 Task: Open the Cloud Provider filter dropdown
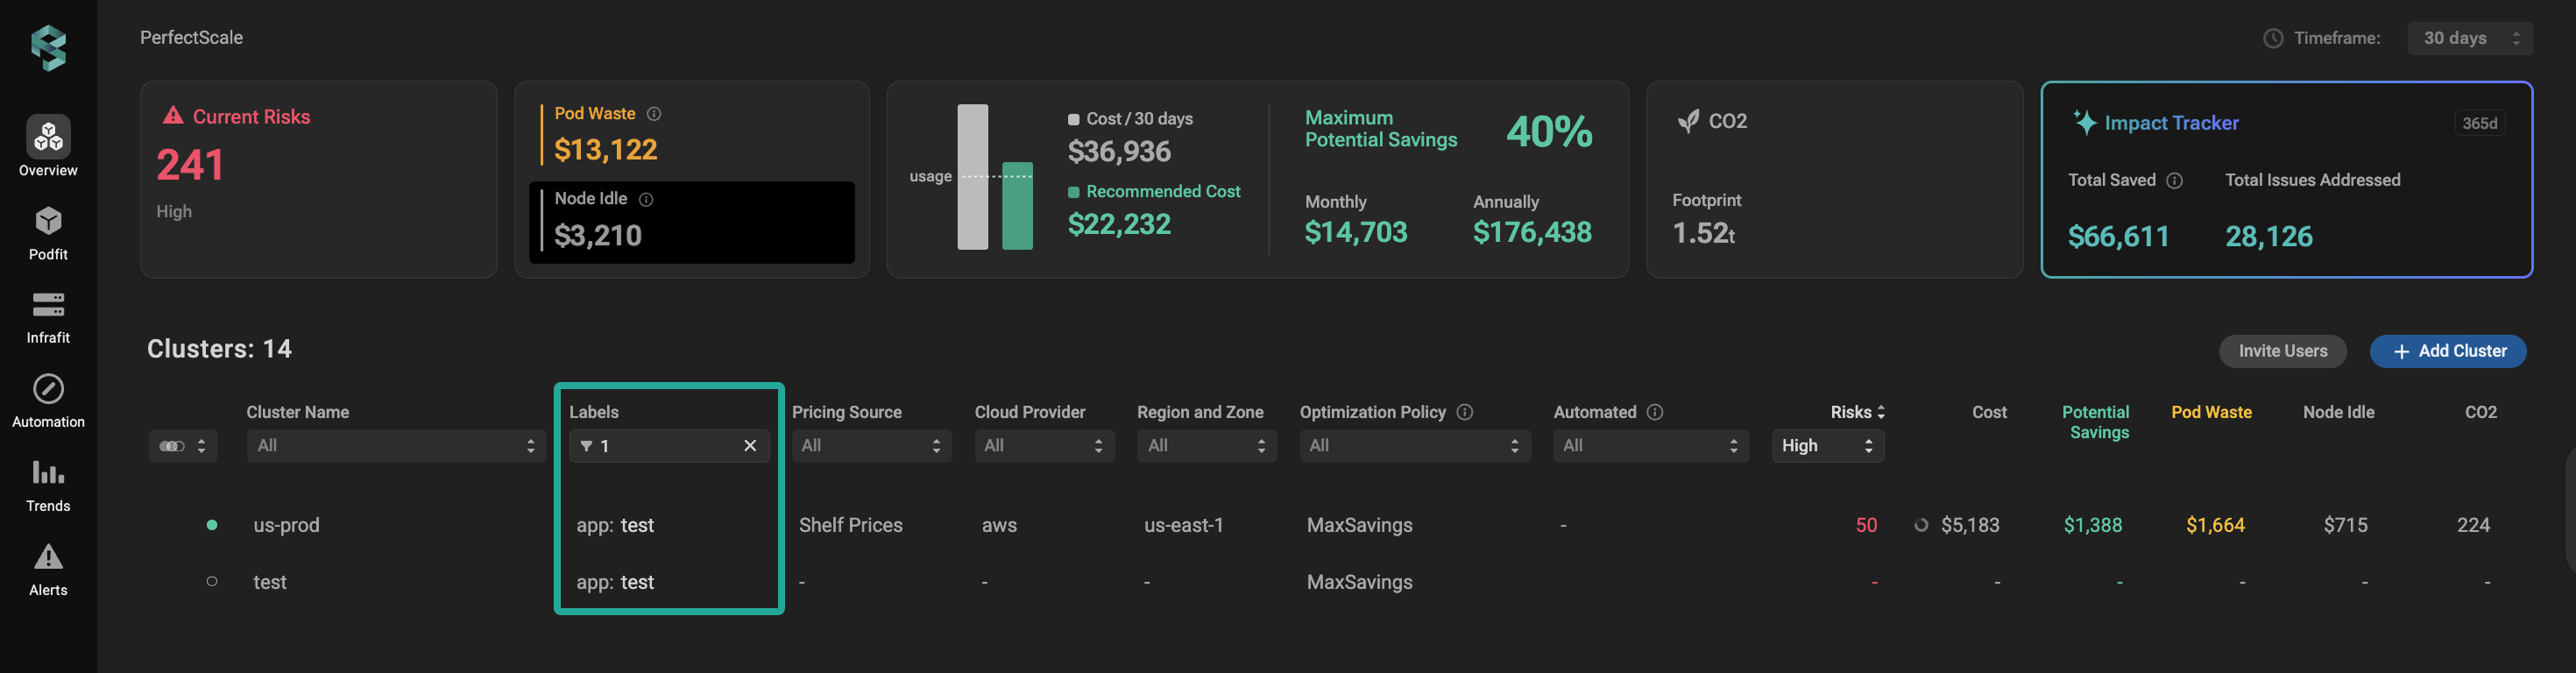pyautogui.click(x=1045, y=446)
